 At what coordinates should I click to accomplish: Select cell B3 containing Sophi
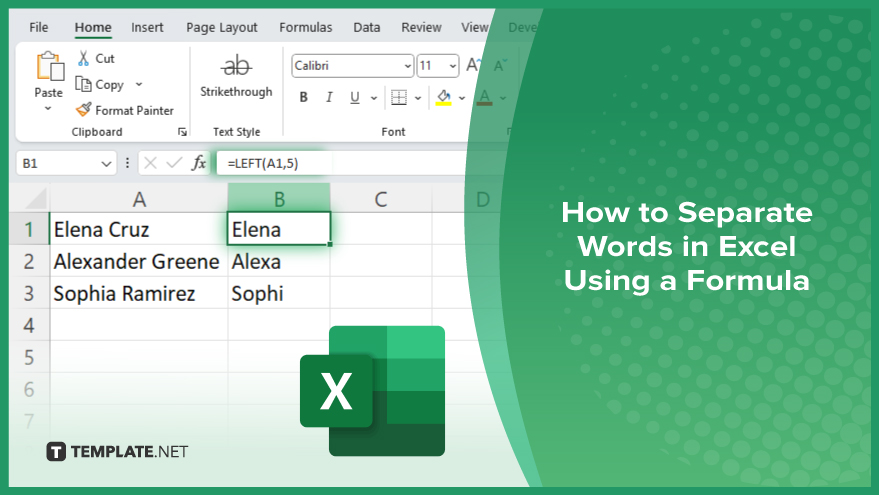click(279, 293)
